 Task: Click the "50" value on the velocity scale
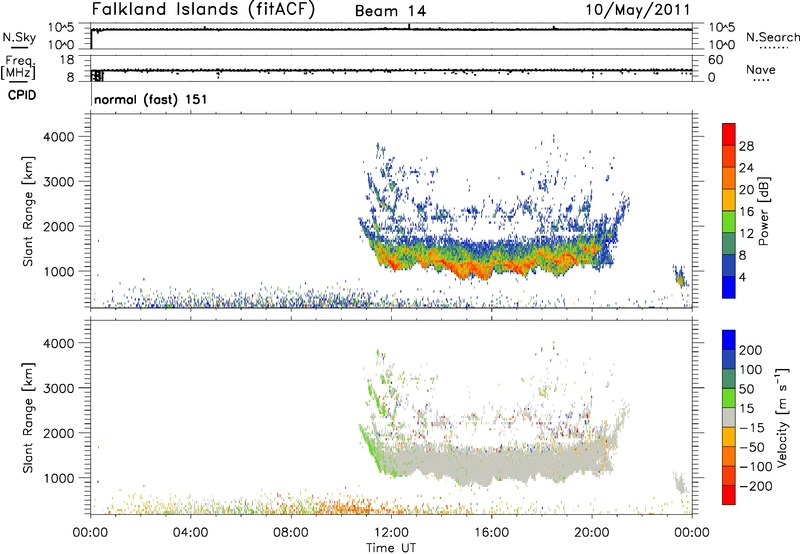pos(746,389)
